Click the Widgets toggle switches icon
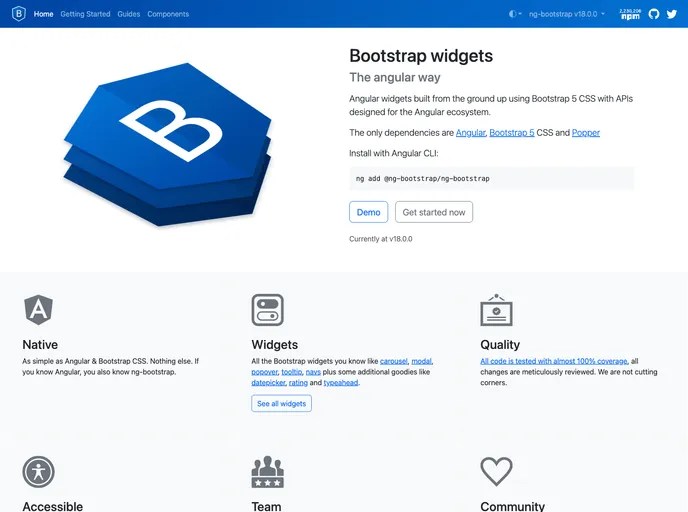This screenshot has height=512, width=688. [268, 310]
